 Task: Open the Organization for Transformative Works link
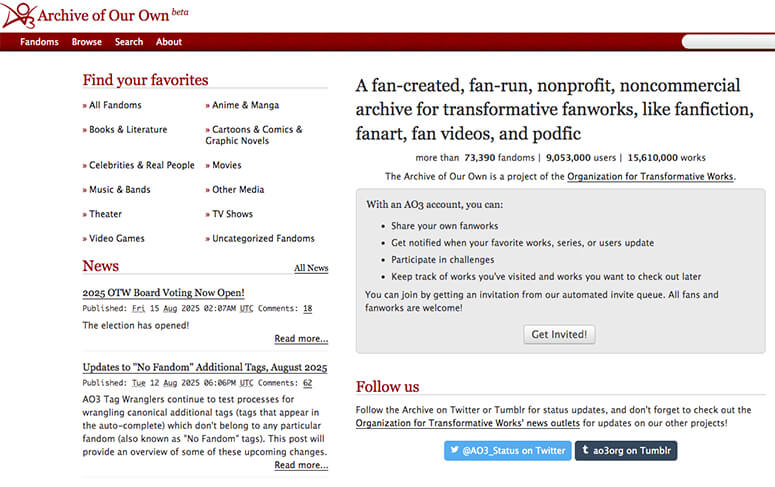(650, 177)
